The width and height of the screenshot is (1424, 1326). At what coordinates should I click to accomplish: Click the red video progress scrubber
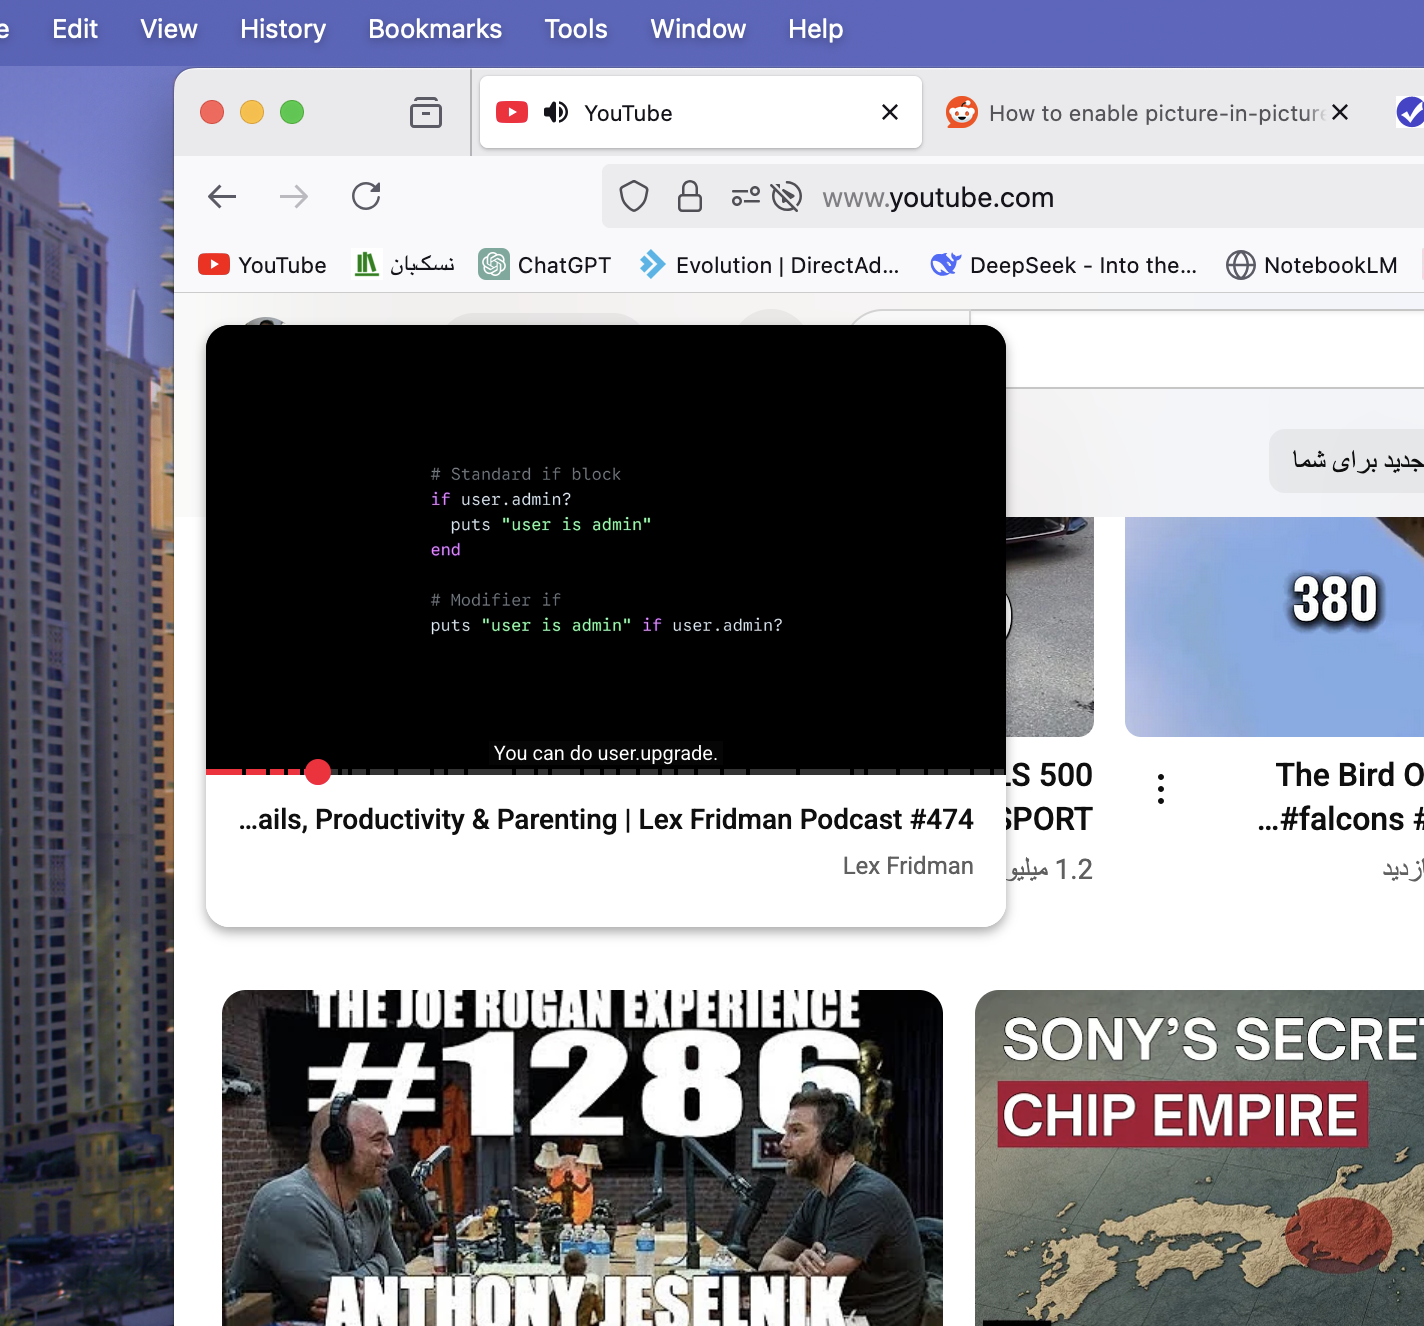click(x=318, y=772)
